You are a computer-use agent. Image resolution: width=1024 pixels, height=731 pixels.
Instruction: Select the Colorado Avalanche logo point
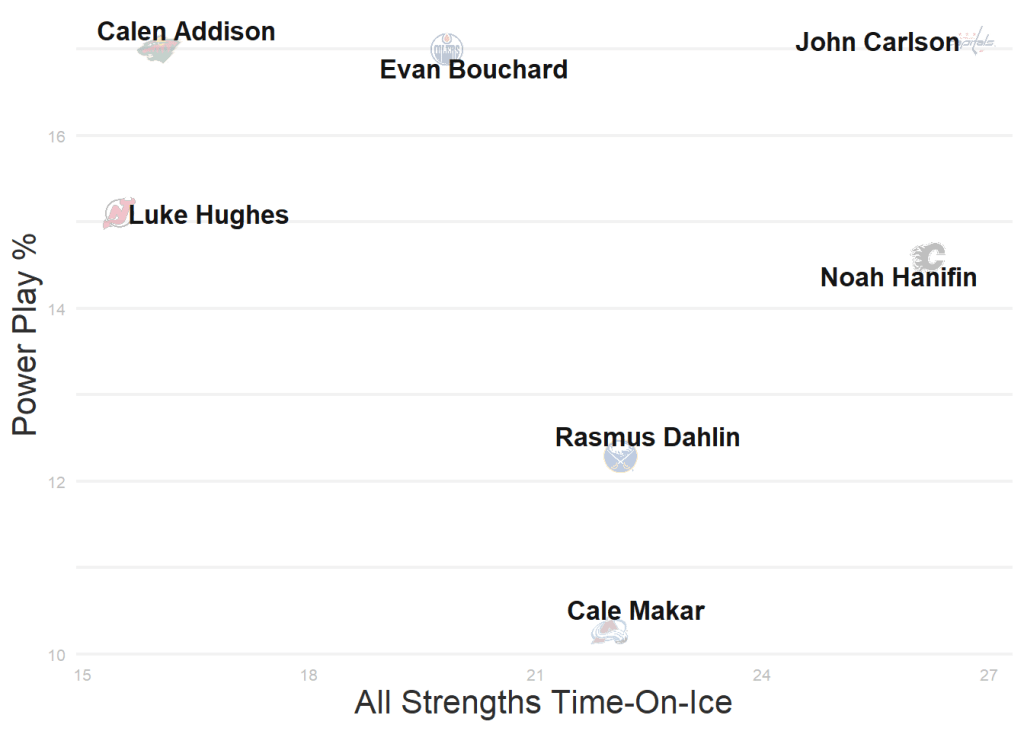tap(608, 631)
